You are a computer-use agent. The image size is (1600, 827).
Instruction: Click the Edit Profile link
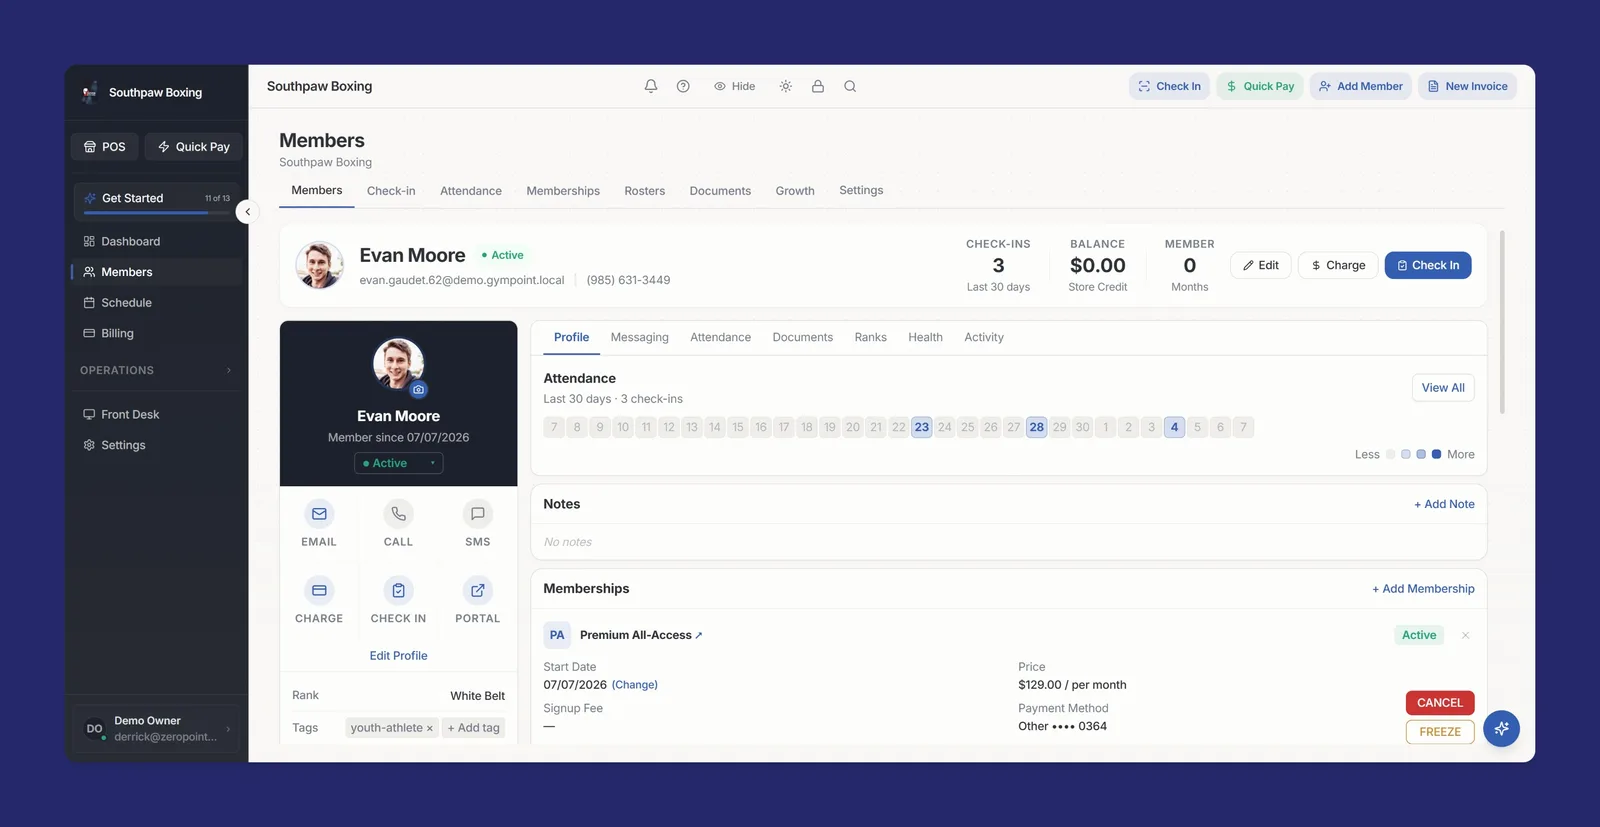[x=398, y=656]
